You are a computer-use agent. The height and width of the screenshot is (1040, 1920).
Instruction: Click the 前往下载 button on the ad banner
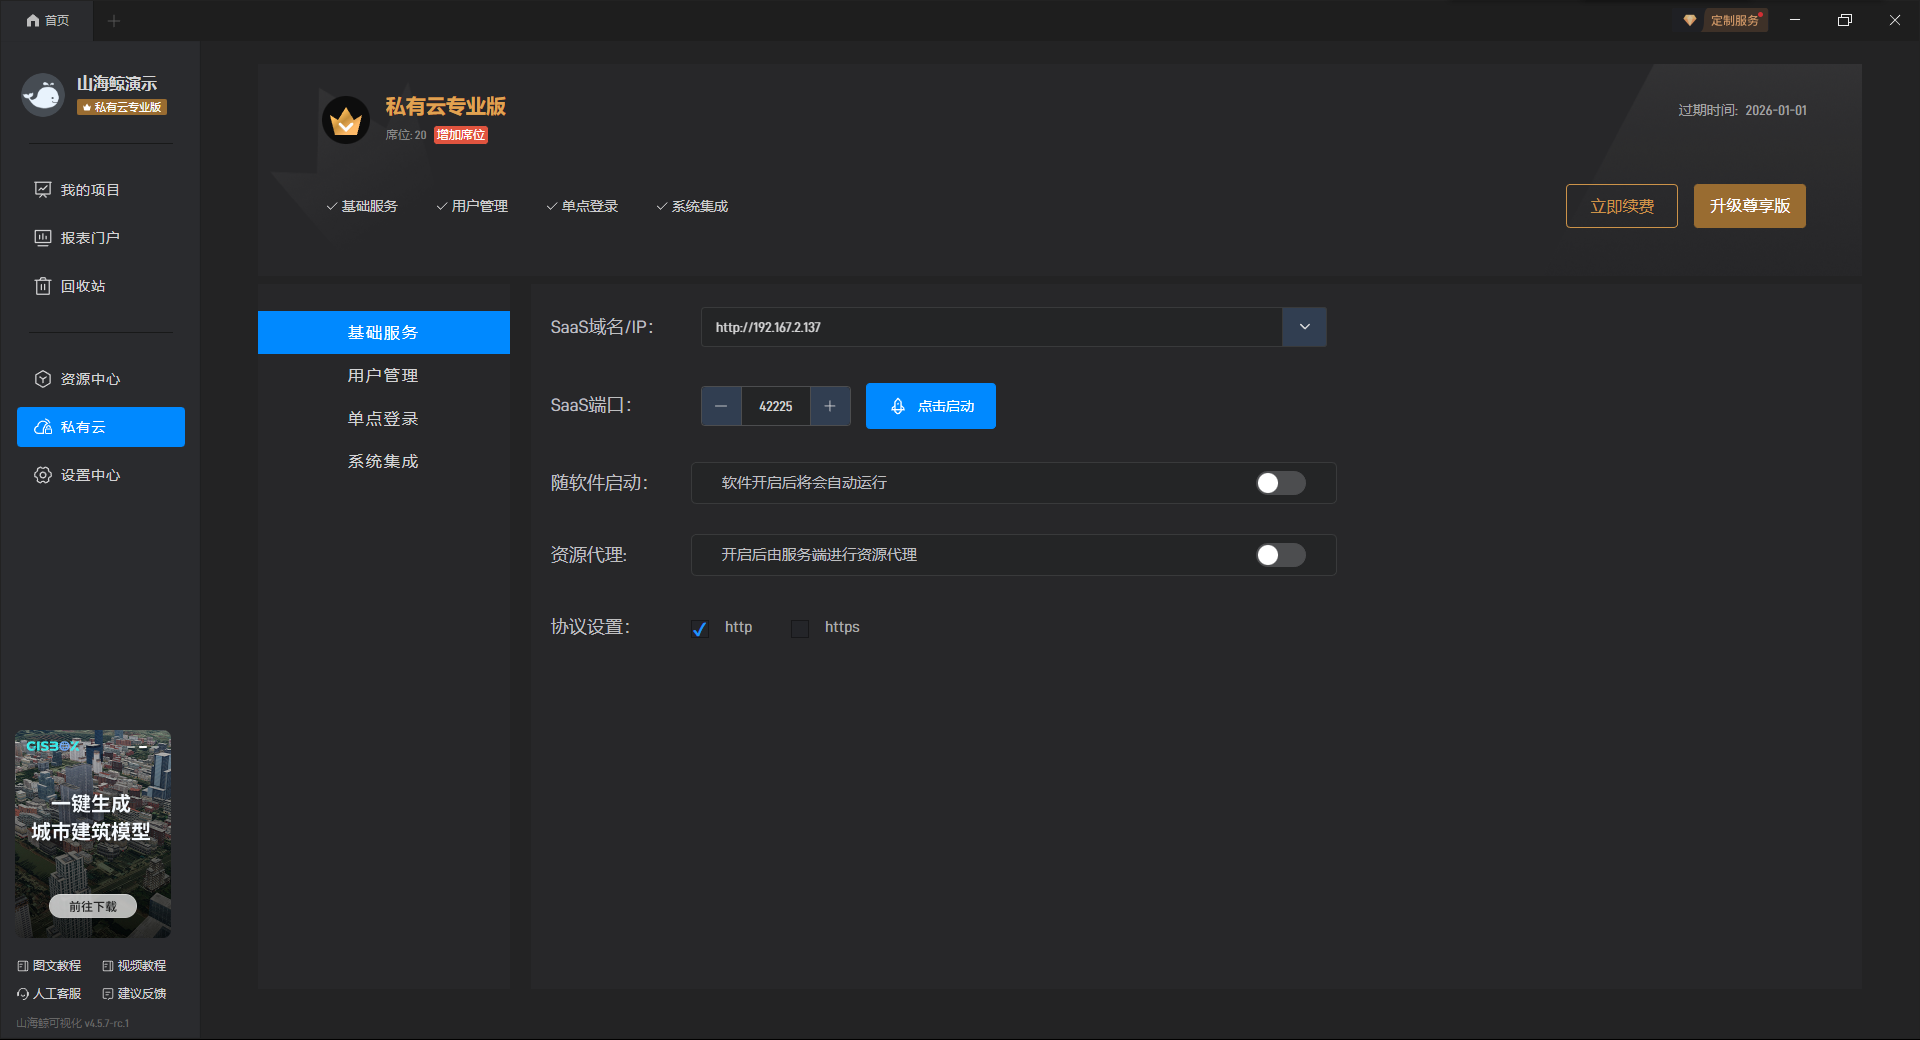93,906
